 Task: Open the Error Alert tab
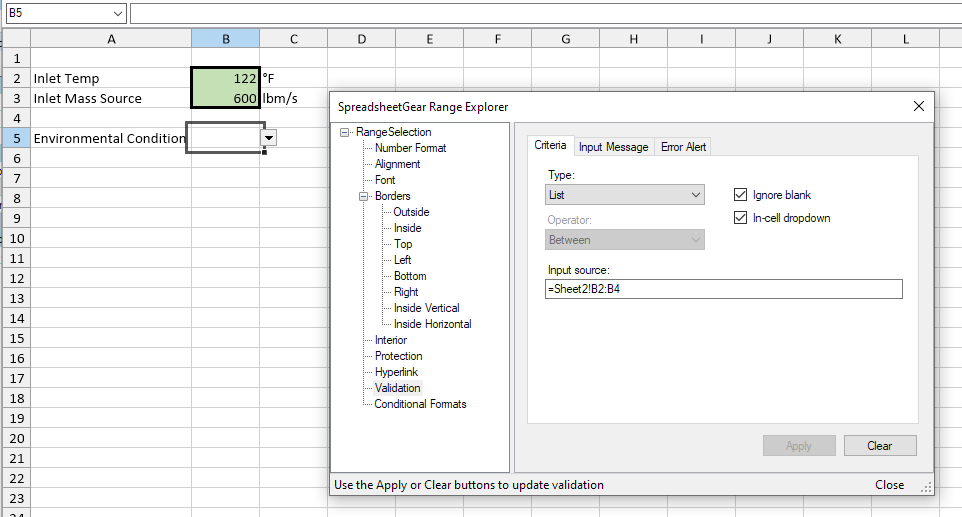point(684,147)
